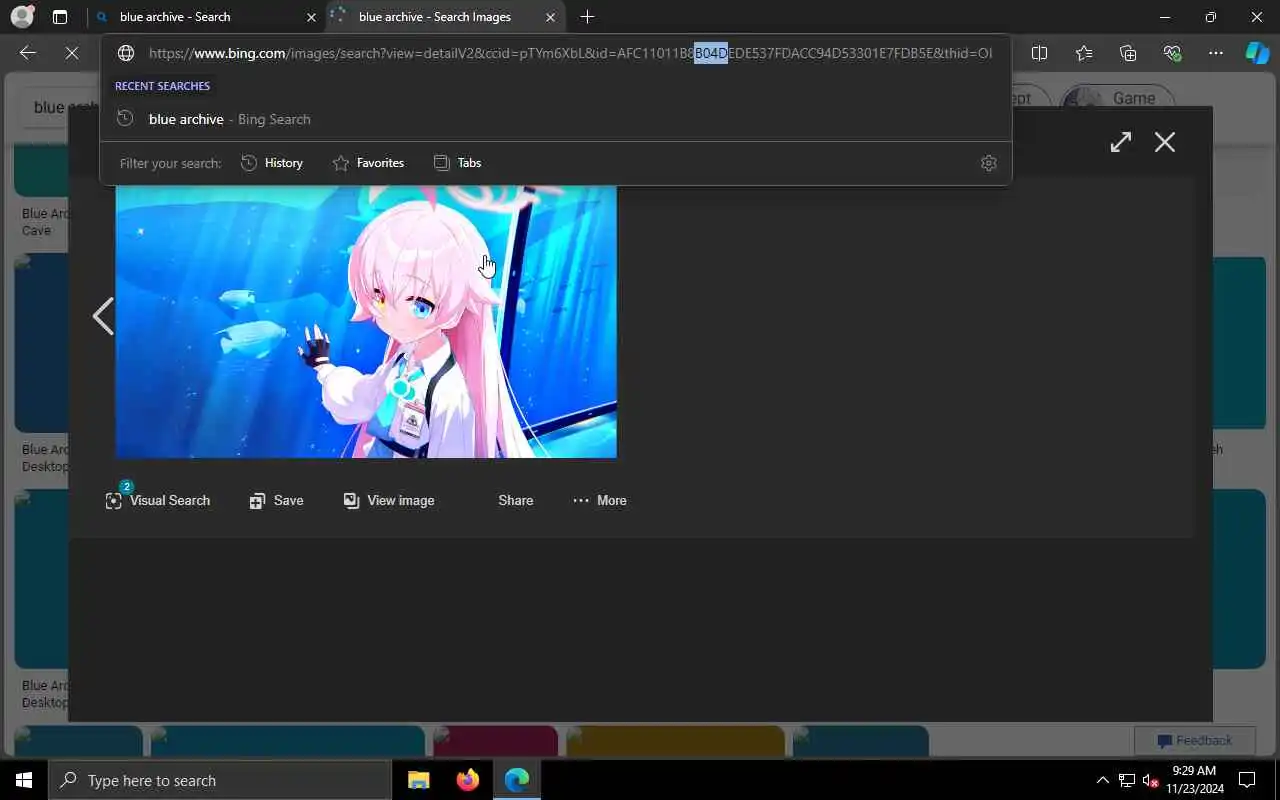This screenshot has width=1280, height=800.
Task: Click the pink-haired anime girl image
Action: pyautogui.click(x=366, y=321)
